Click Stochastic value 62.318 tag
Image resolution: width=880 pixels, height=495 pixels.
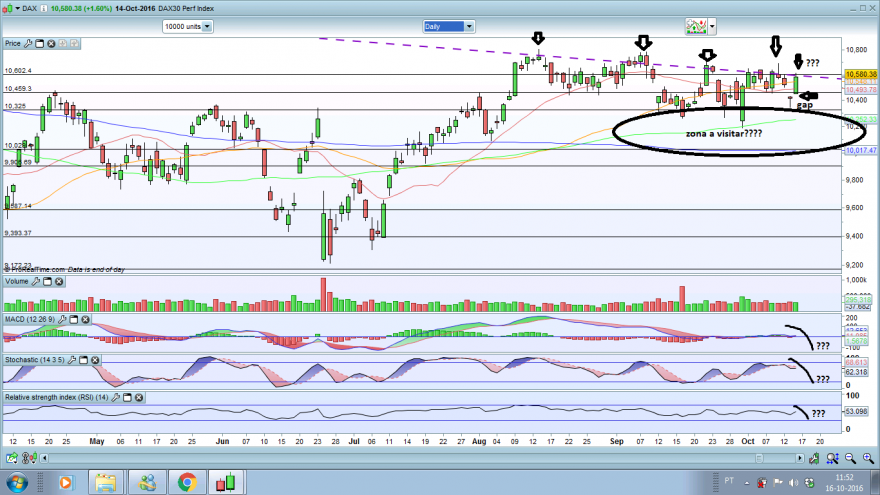coord(856,372)
